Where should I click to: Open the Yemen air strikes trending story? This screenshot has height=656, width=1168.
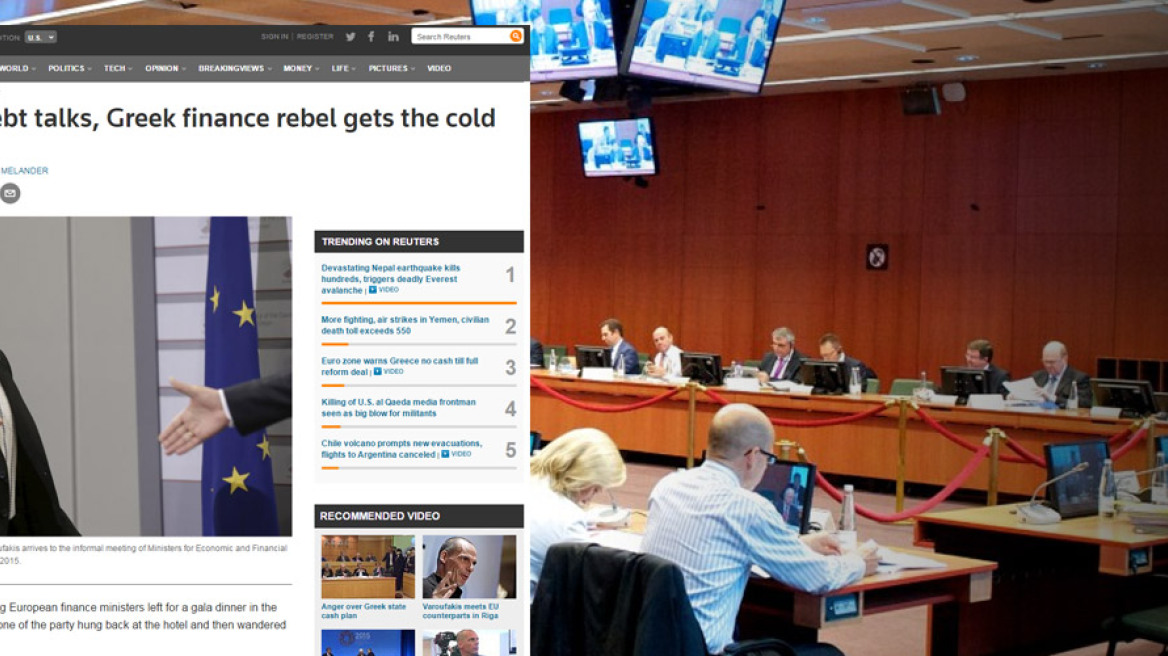click(405, 325)
